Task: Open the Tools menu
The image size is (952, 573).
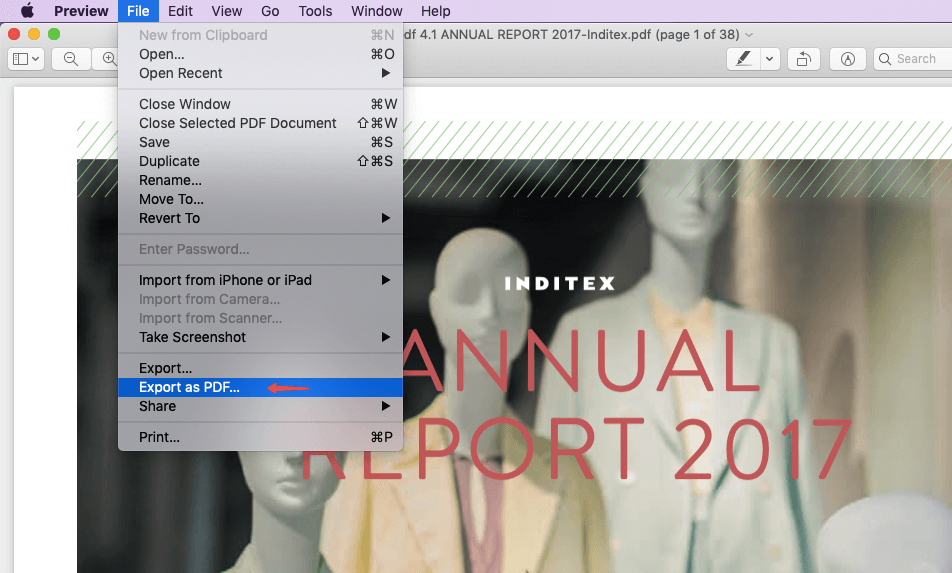Action: pos(315,11)
